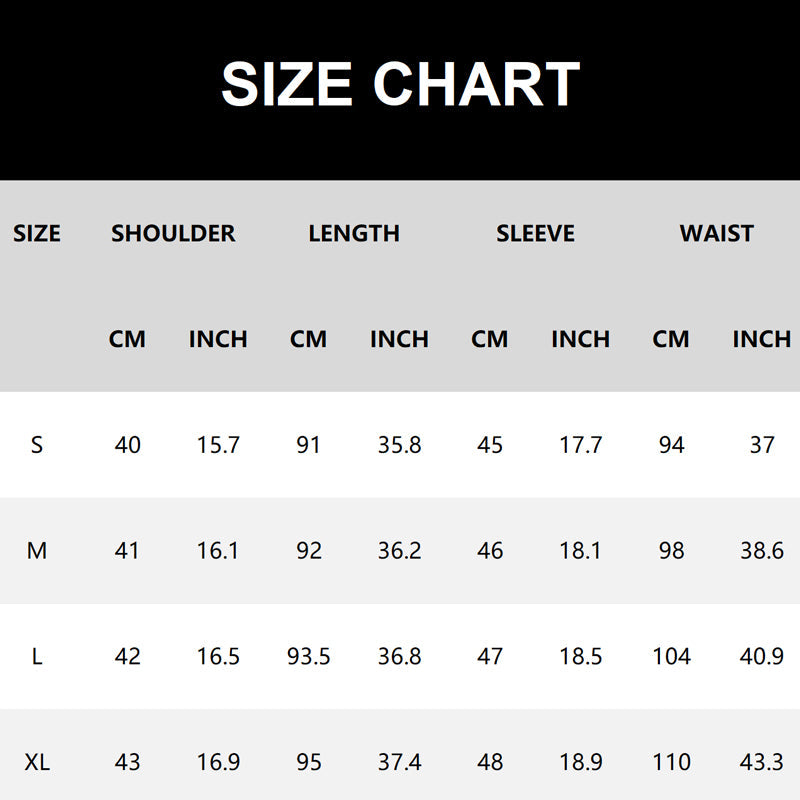
Task: Select the SLEEVE column header
Action: coord(535,234)
